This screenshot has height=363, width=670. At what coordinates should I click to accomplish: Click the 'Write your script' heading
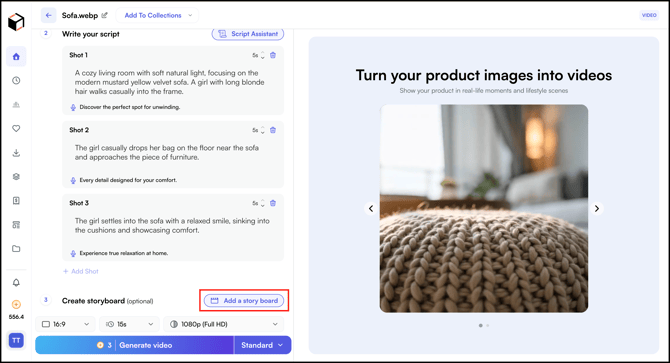tap(91, 34)
